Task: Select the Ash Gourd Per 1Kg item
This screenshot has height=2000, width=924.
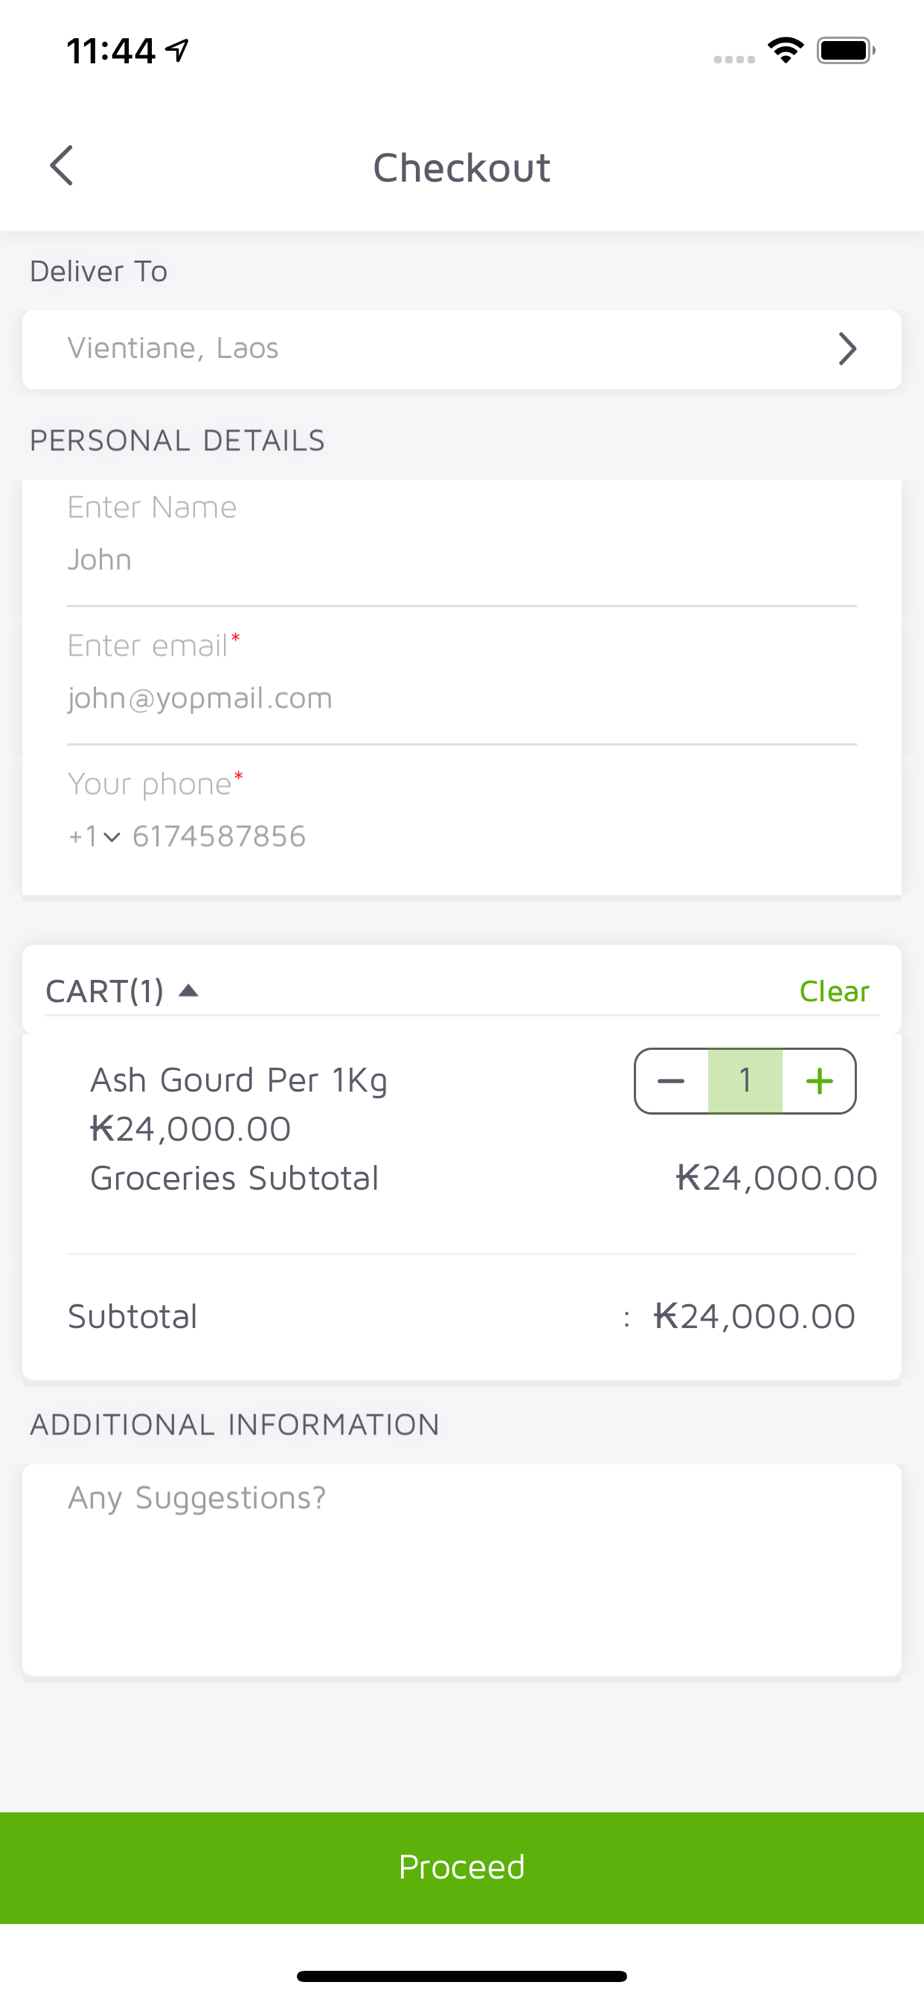Action: 239,1080
